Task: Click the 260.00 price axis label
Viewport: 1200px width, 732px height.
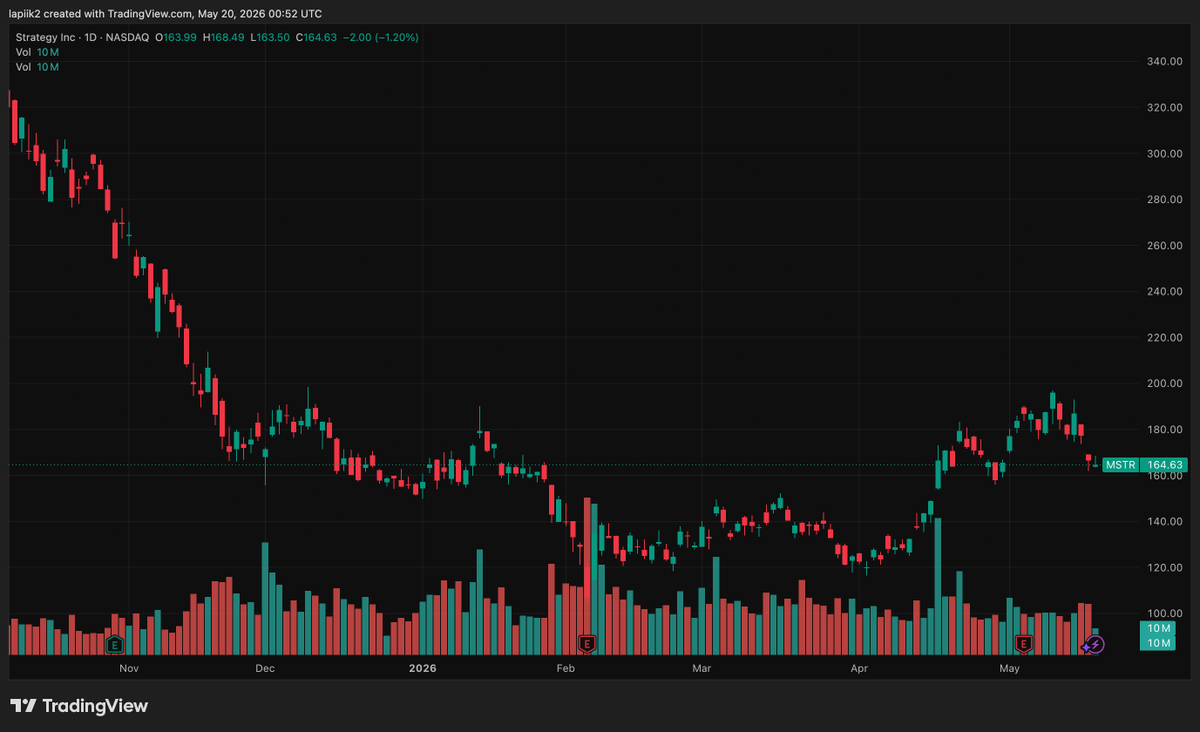Action: (x=1164, y=246)
